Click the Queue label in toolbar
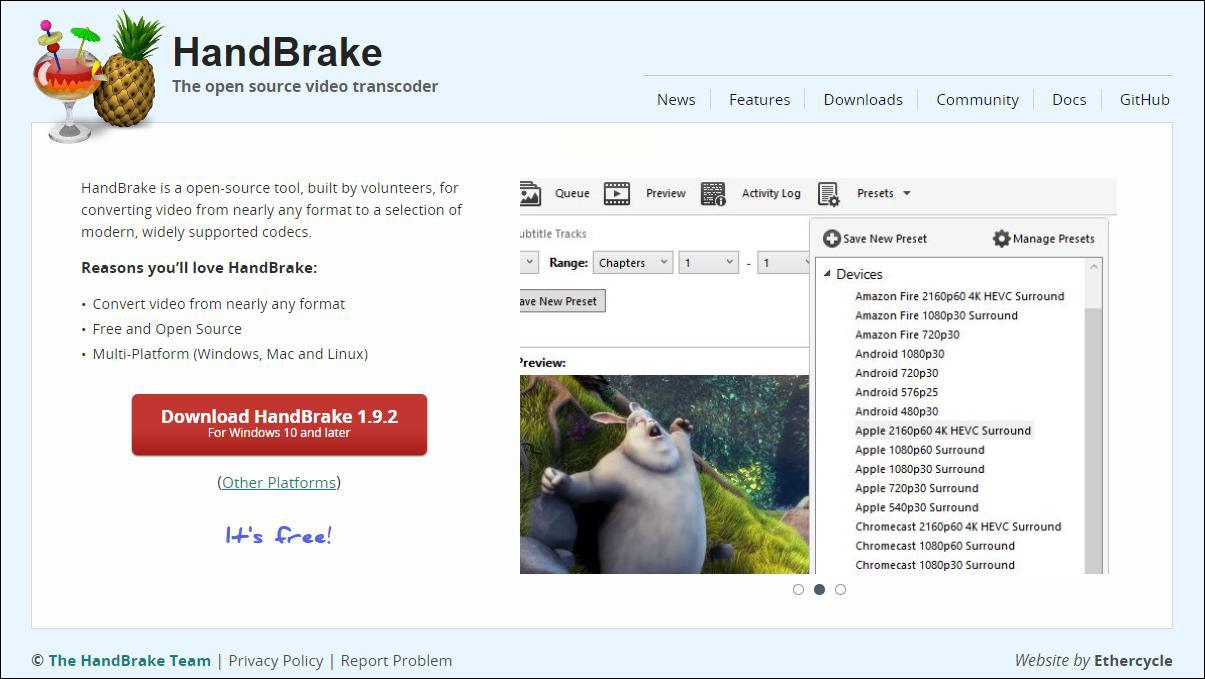Viewport: 1205px width, 679px height. pos(572,194)
